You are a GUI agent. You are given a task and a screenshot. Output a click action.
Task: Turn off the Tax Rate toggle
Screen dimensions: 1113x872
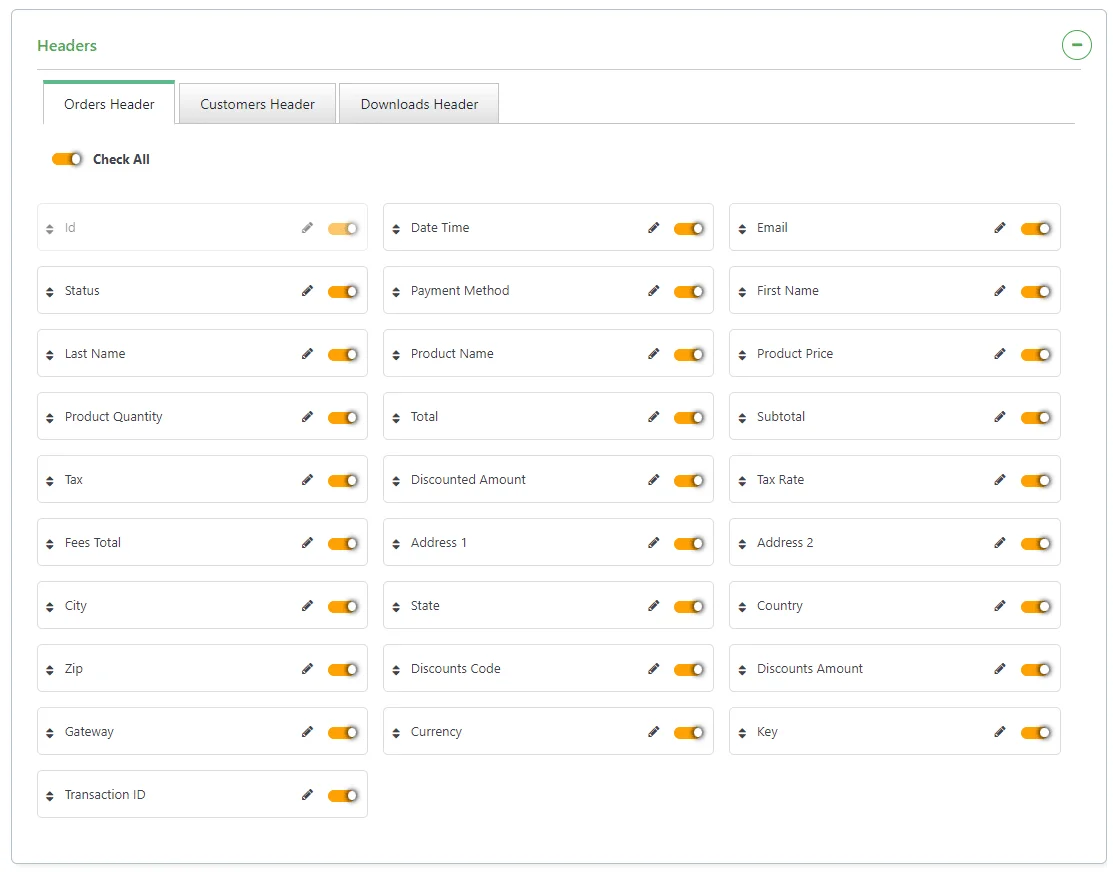(x=1036, y=481)
